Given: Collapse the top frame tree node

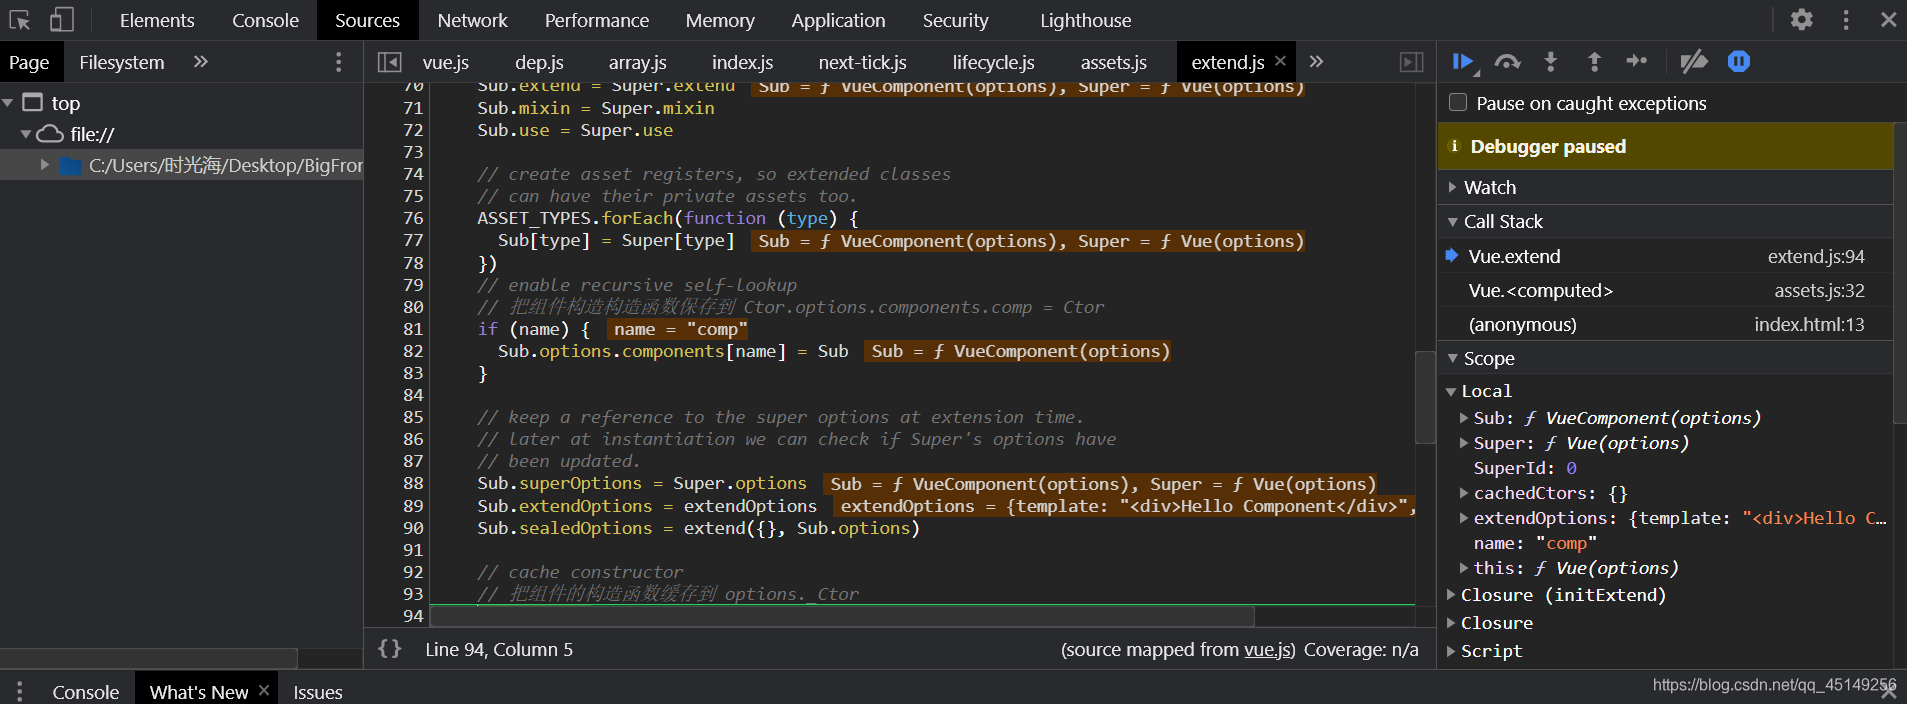Looking at the screenshot, I should pos(8,103).
